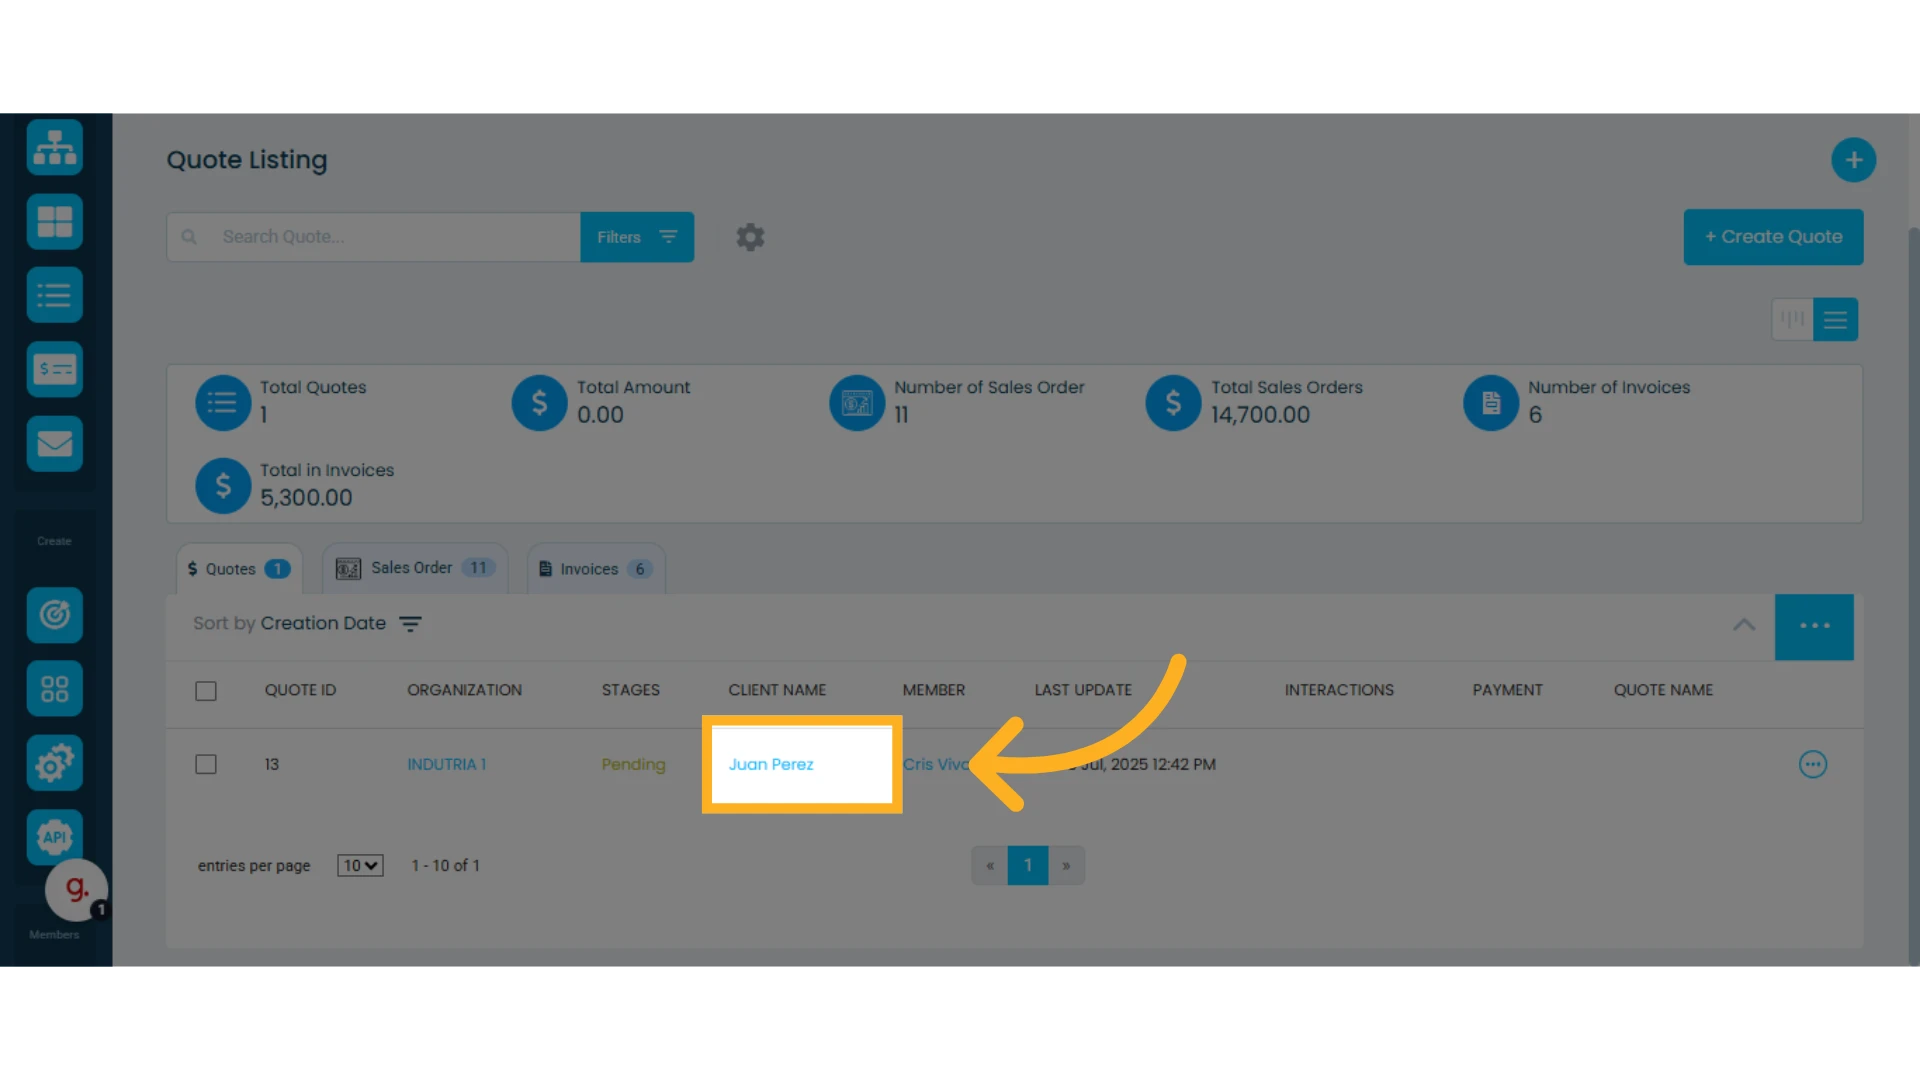
Task: Click the settings gear beside Filters
Action: [750, 237]
